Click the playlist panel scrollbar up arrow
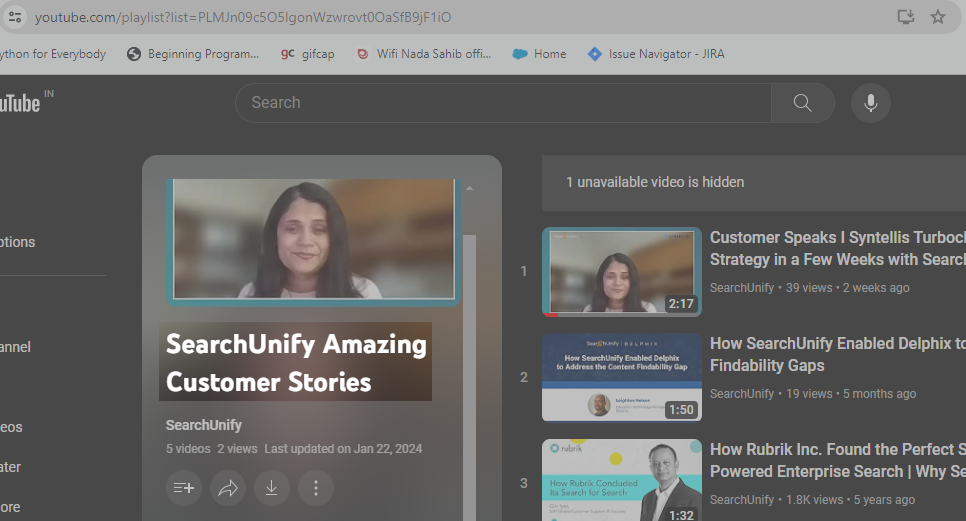Viewport: 966px width, 521px height. pyautogui.click(x=469, y=188)
